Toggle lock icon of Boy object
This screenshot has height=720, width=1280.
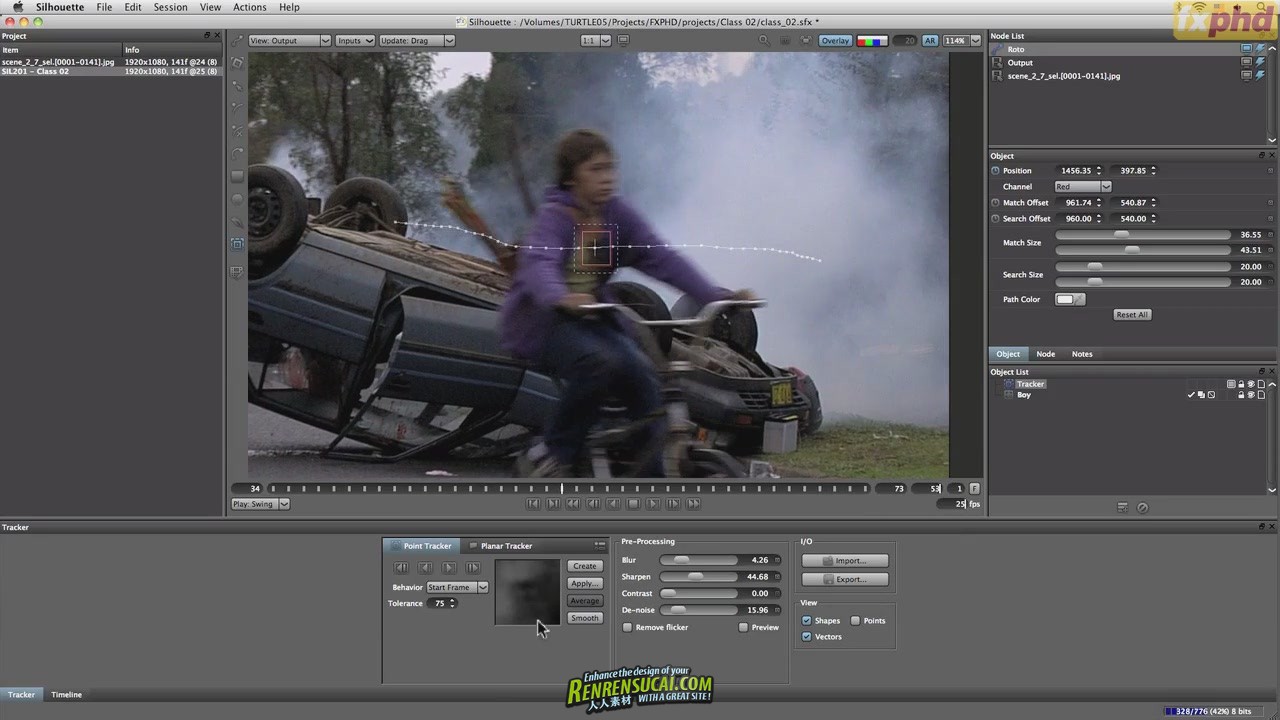click(1241, 395)
